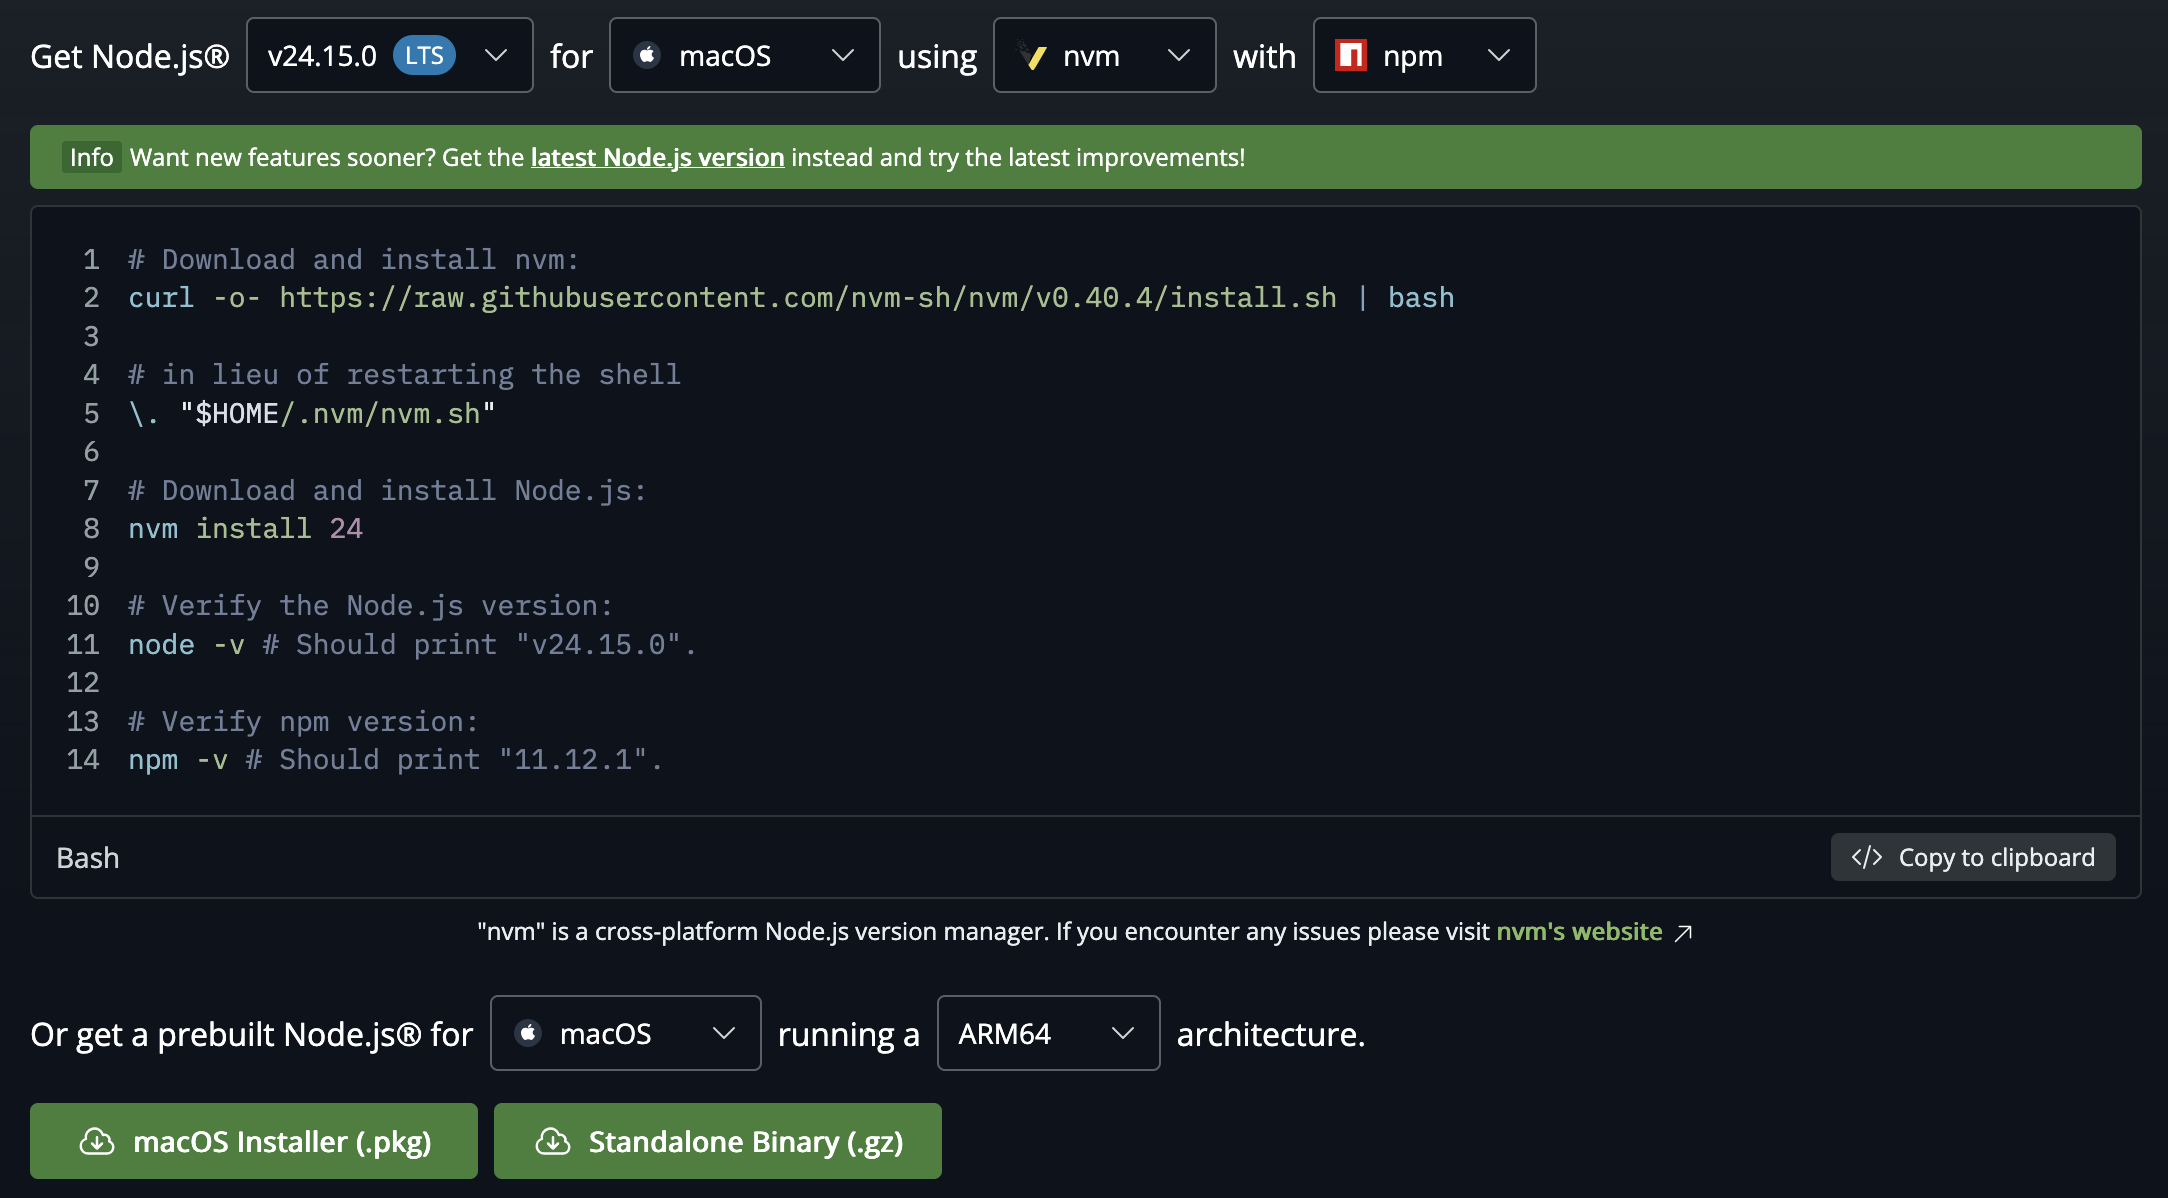The height and width of the screenshot is (1198, 2168).
Task: Click chevron arrow of version dropdown
Action: (496, 56)
